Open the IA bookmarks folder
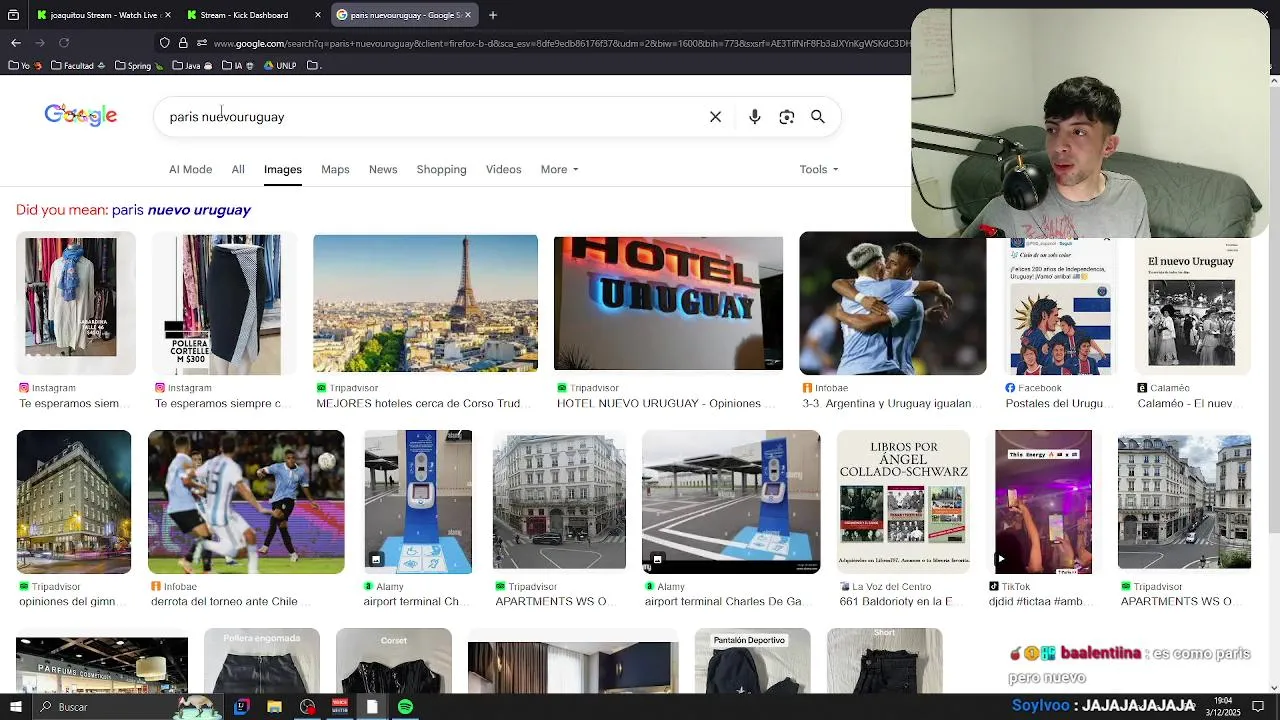The image size is (1280, 720). point(238,66)
